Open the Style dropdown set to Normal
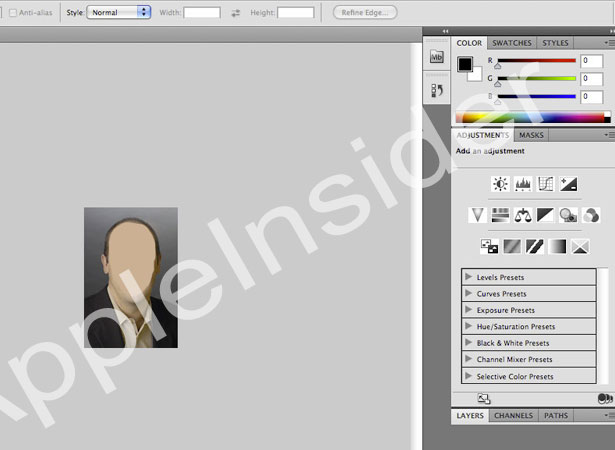The image size is (615, 450). (x=119, y=13)
